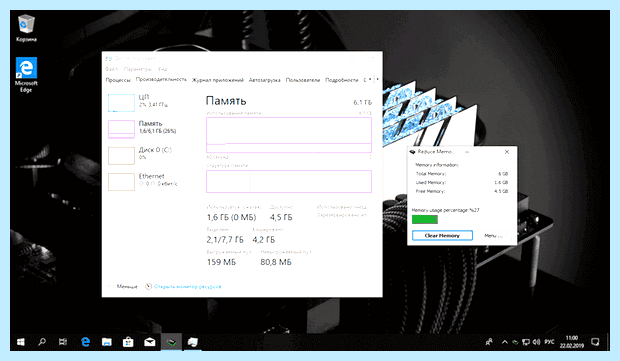Open Файл menu in Task Manager
620x361 pixels.
click(112, 69)
